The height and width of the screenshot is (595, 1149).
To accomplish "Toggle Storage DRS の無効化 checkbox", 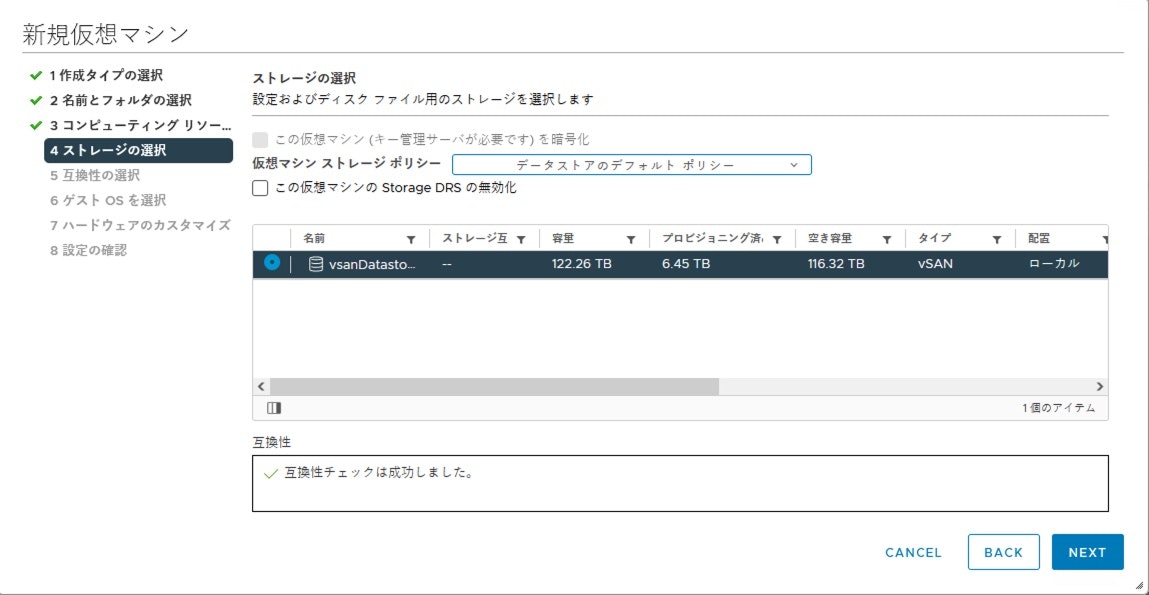I will 260,188.
